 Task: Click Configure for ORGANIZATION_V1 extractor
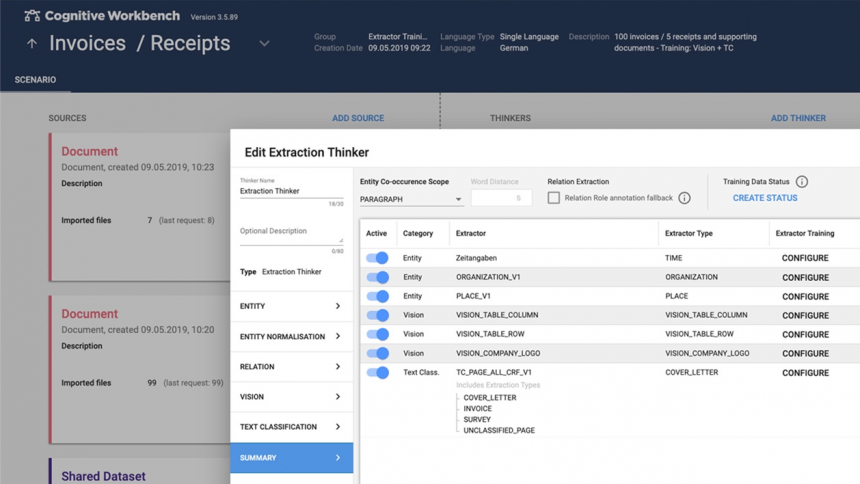click(x=805, y=277)
